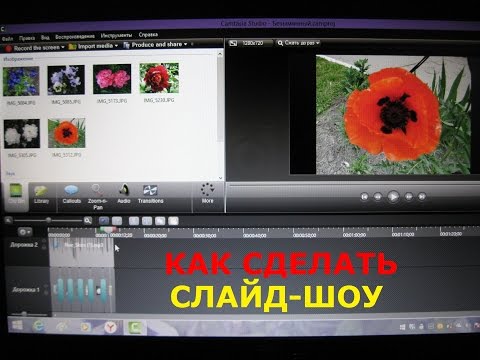Click the Undo button on timeline toolbar
Screen dimensions: 480x360
point(104,221)
